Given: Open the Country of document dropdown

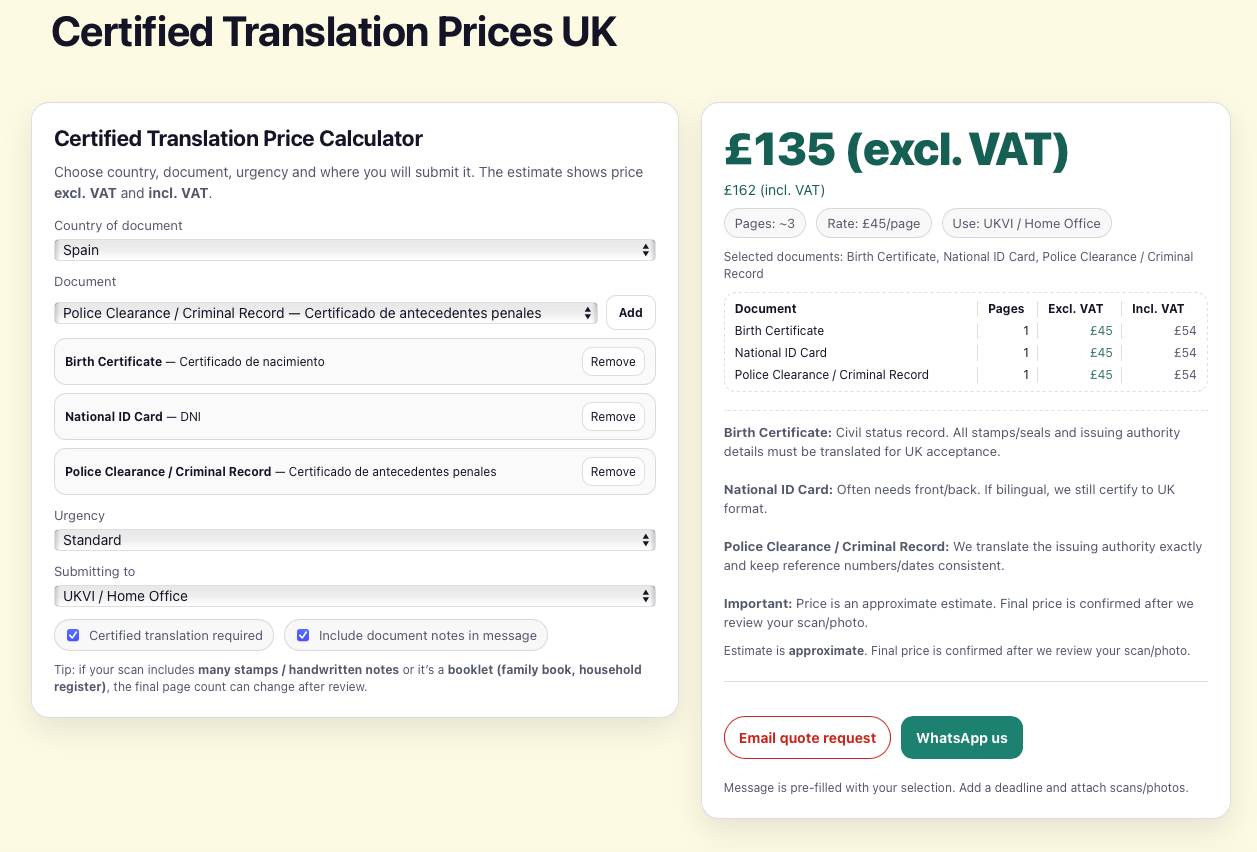Looking at the screenshot, I should tap(354, 250).
